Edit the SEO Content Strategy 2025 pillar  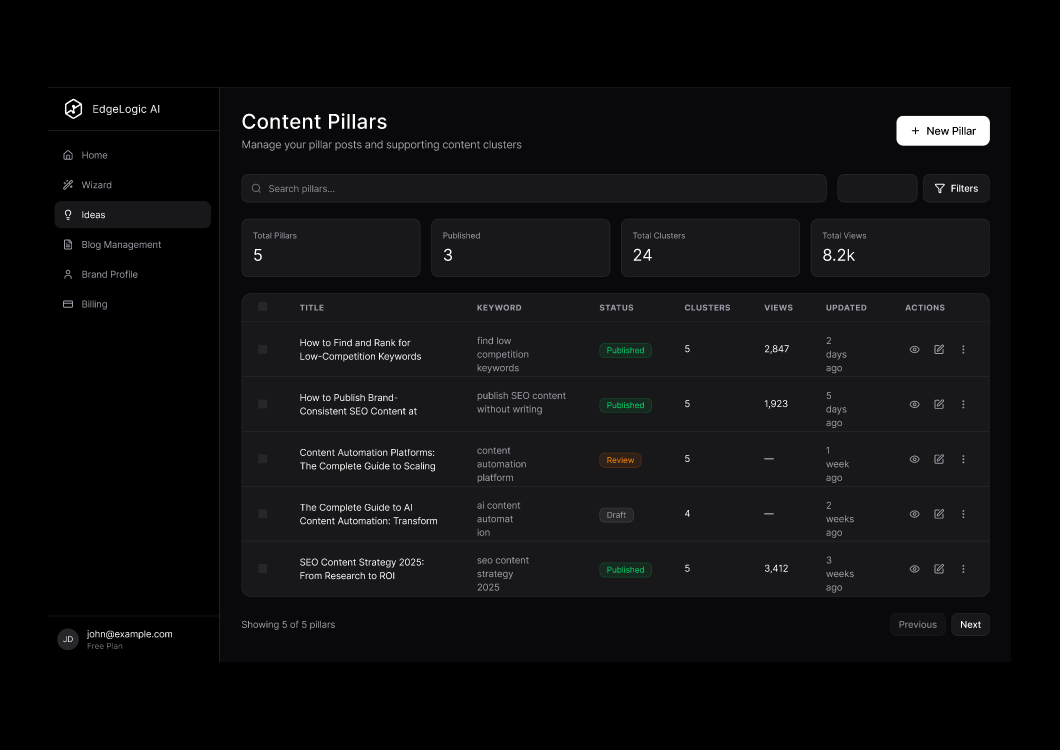point(938,568)
